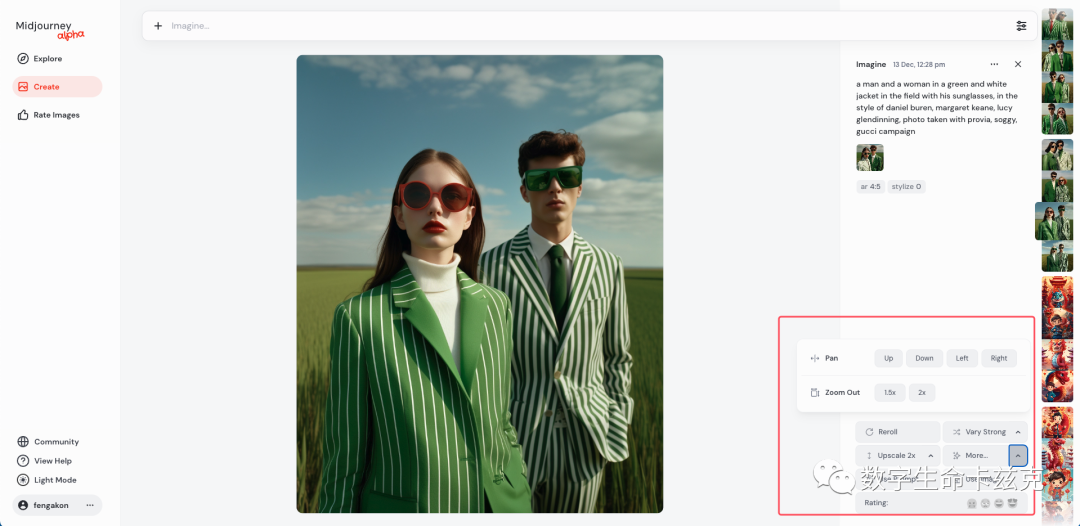Open the prompt settings sliders icon
This screenshot has width=1080, height=526.
1021,25
